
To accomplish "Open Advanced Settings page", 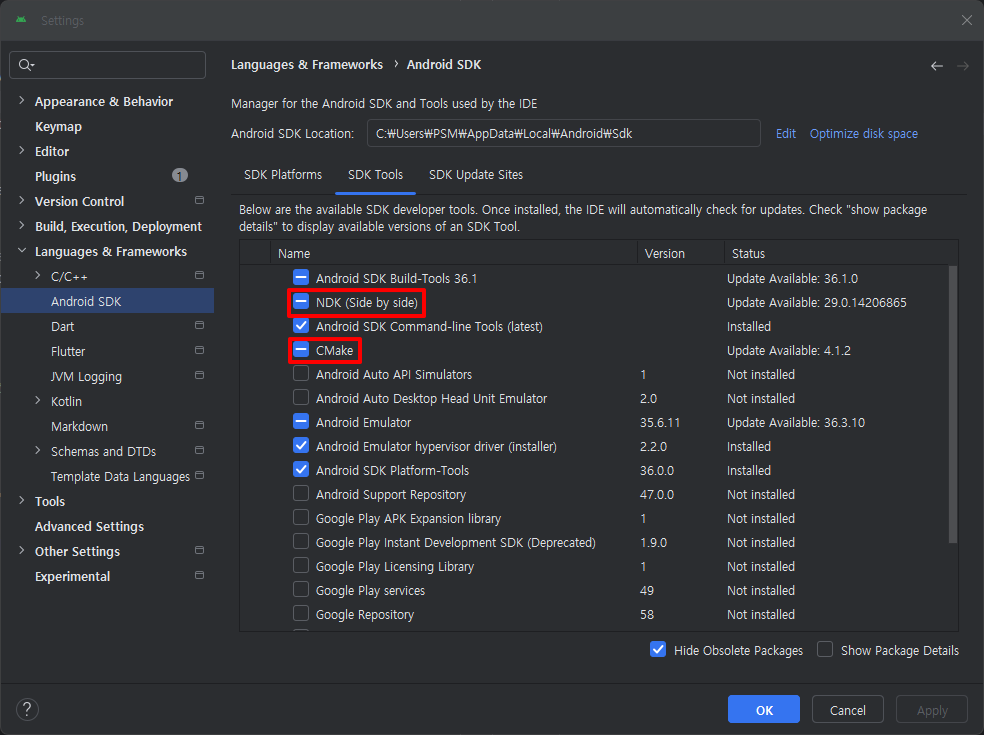I will click(x=89, y=527).
